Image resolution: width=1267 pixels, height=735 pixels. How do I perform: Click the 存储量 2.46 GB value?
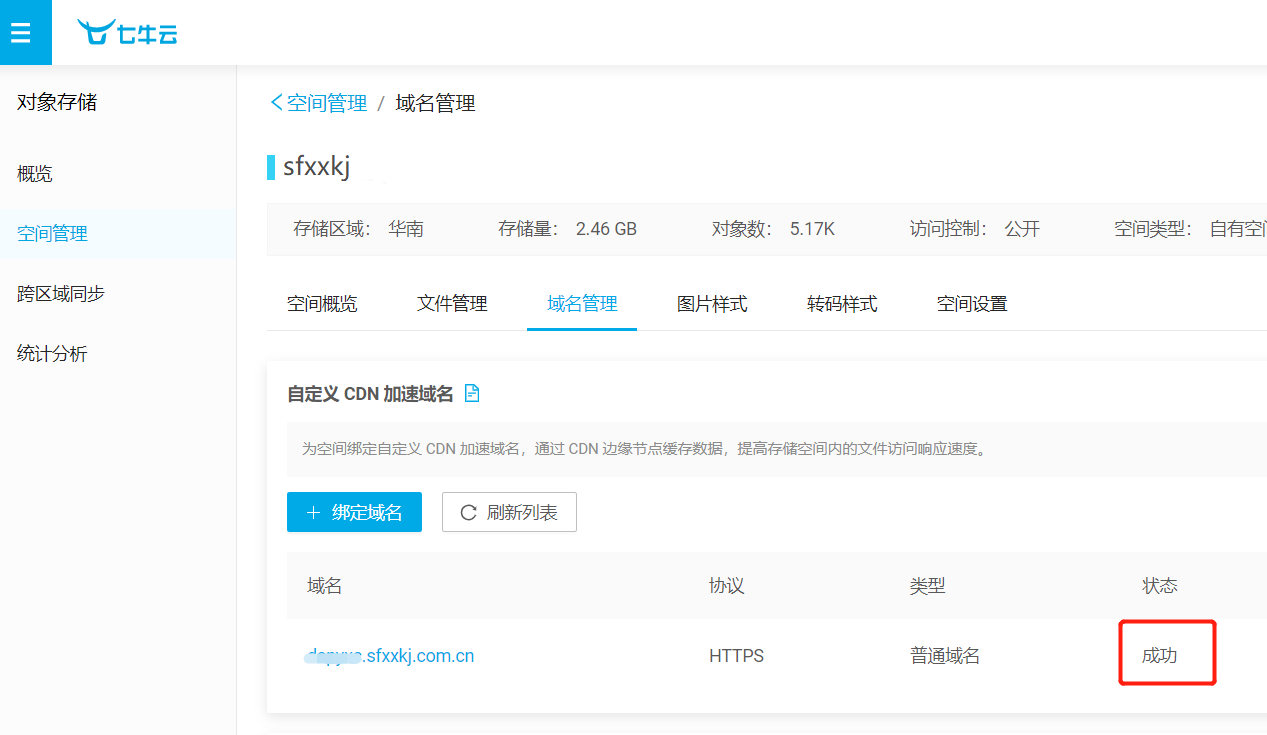[x=606, y=229]
